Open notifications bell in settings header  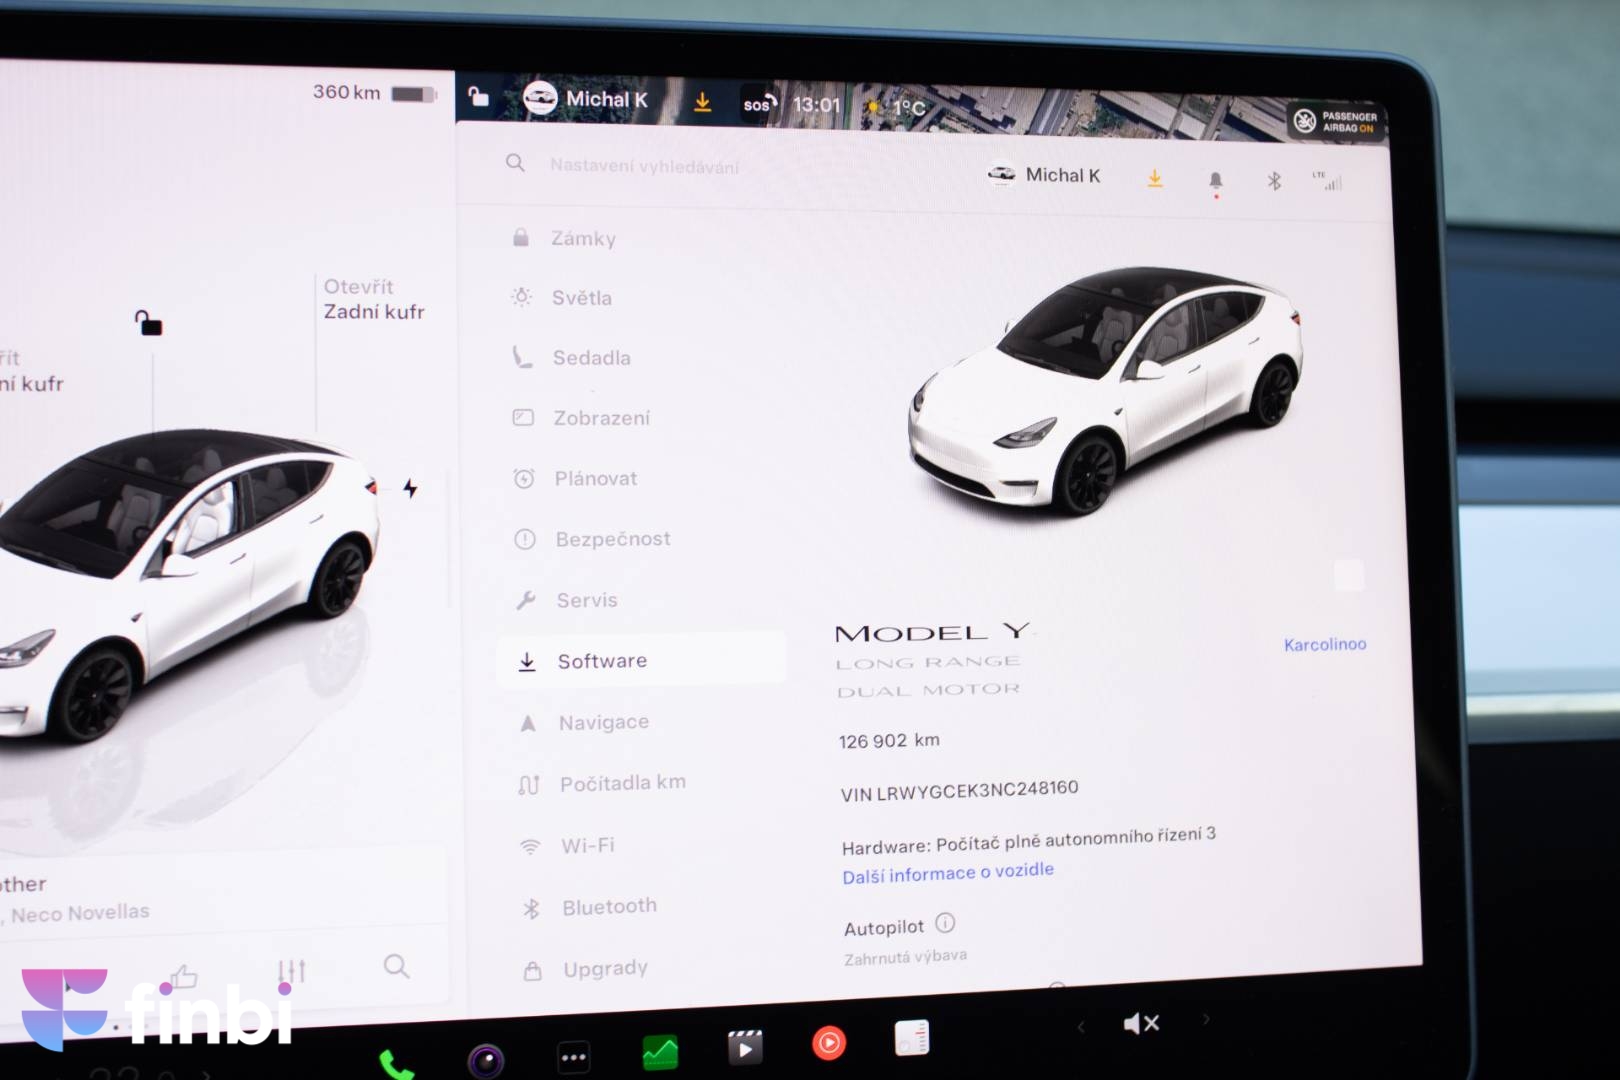(x=1216, y=181)
